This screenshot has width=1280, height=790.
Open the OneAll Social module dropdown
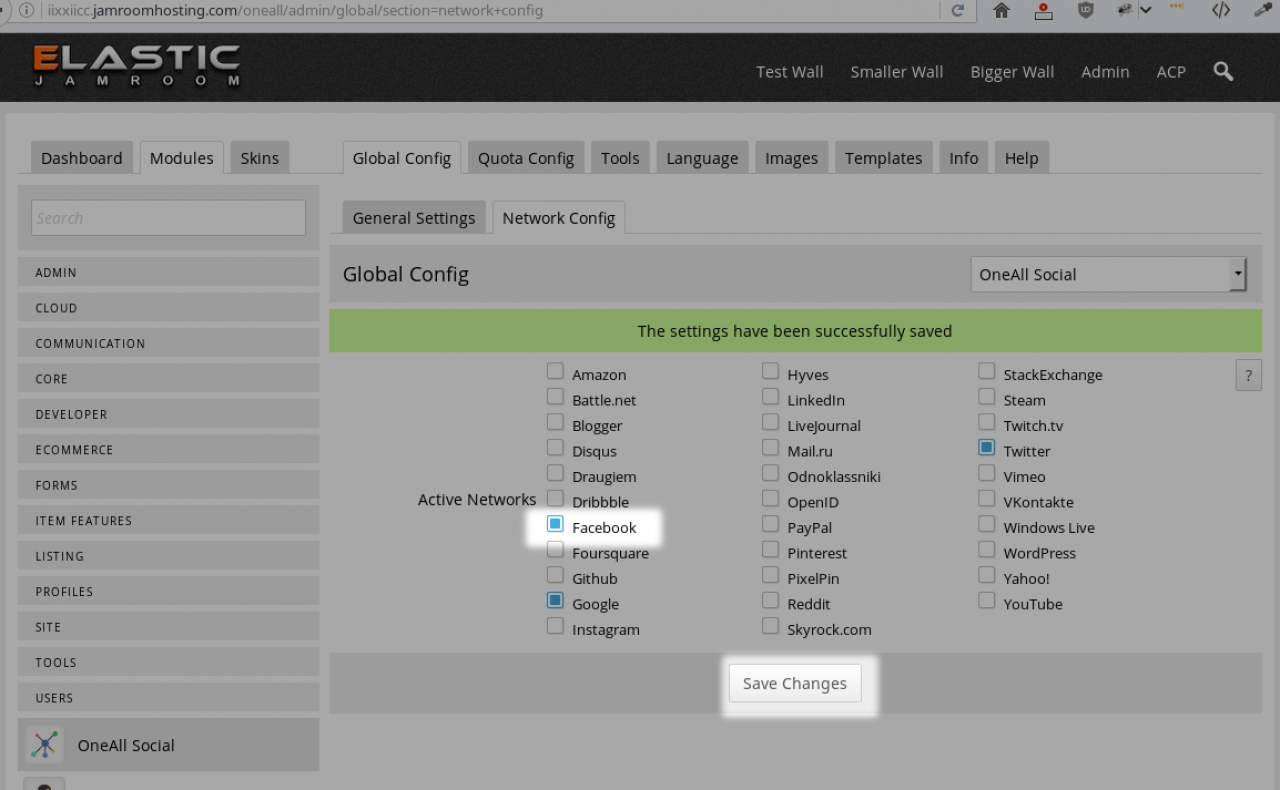pos(1108,274)
